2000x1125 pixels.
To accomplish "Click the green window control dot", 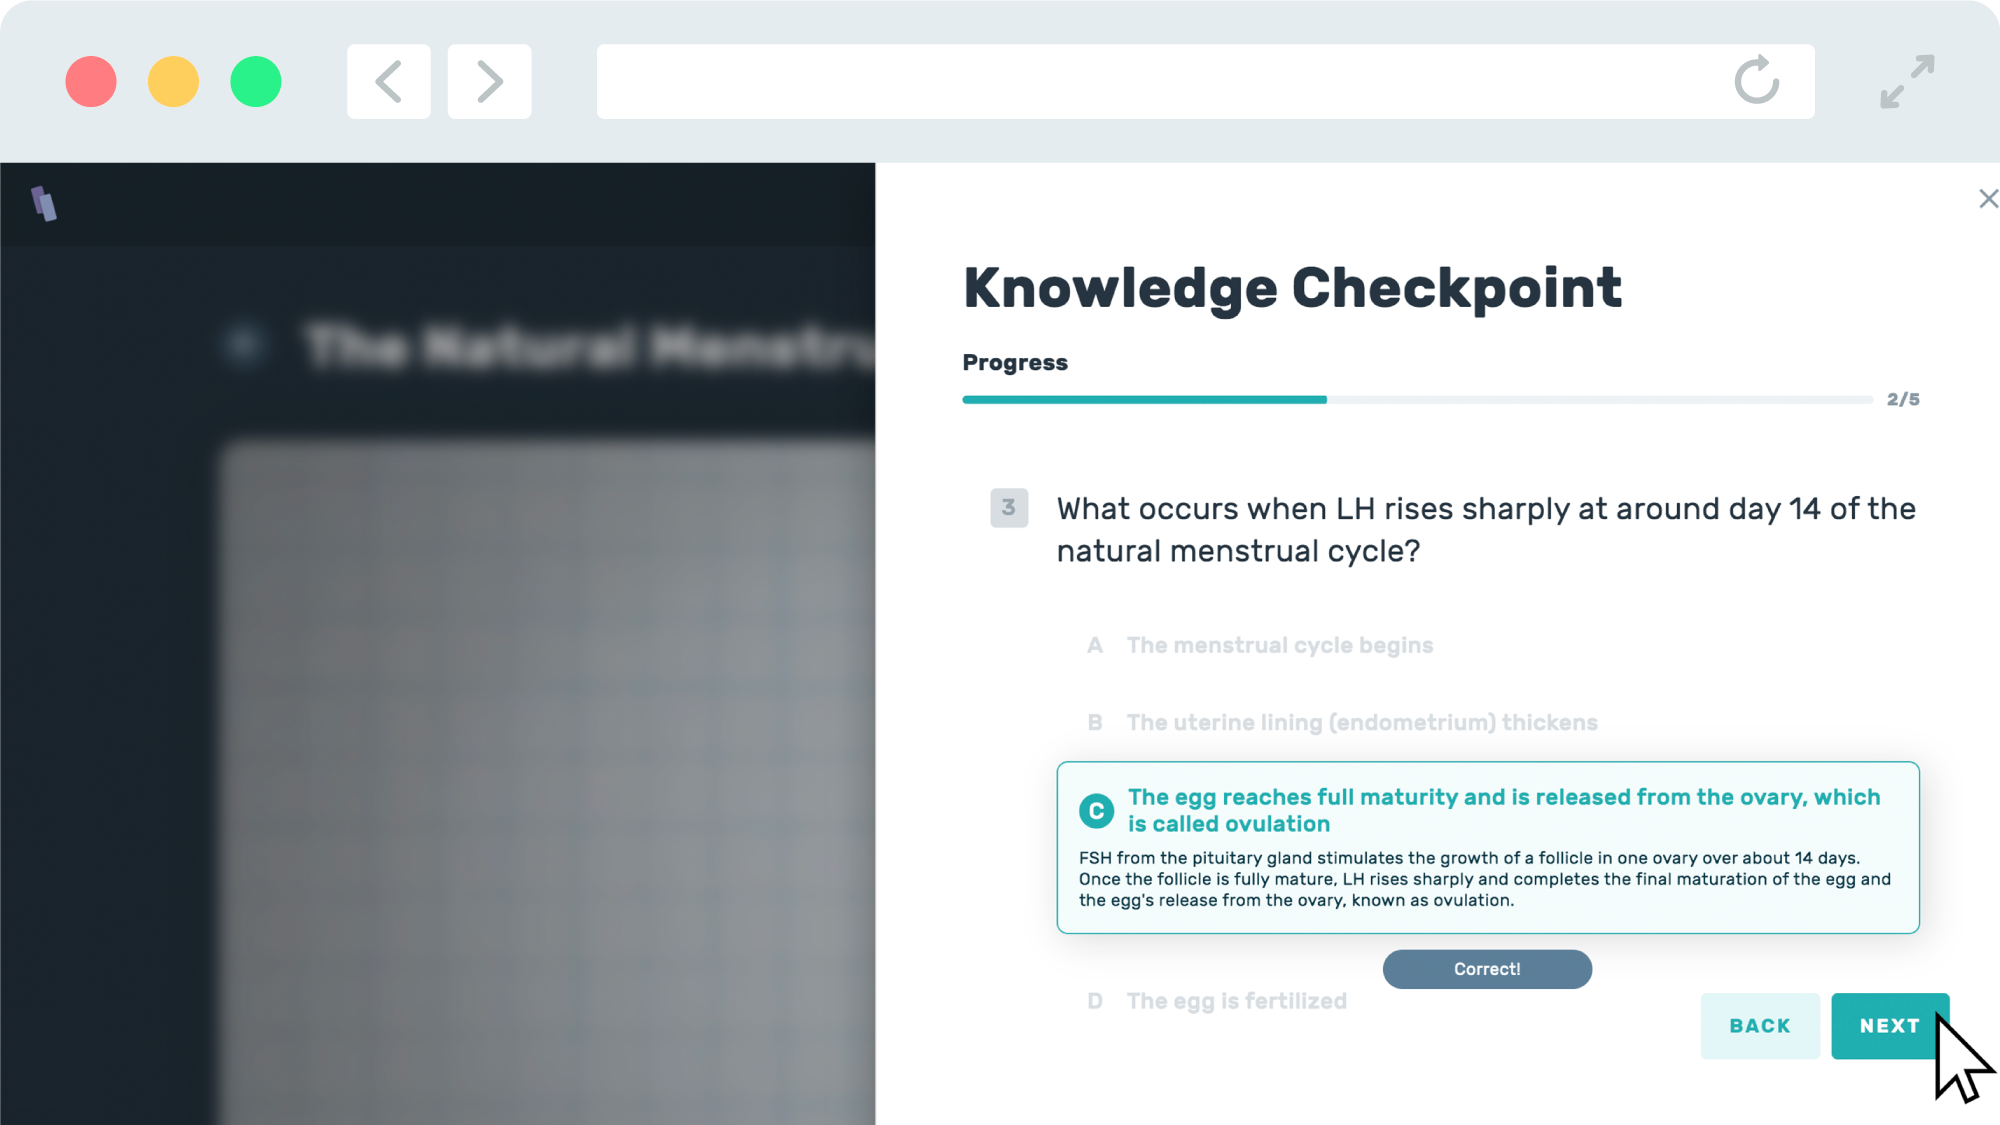I will point(256,81).
